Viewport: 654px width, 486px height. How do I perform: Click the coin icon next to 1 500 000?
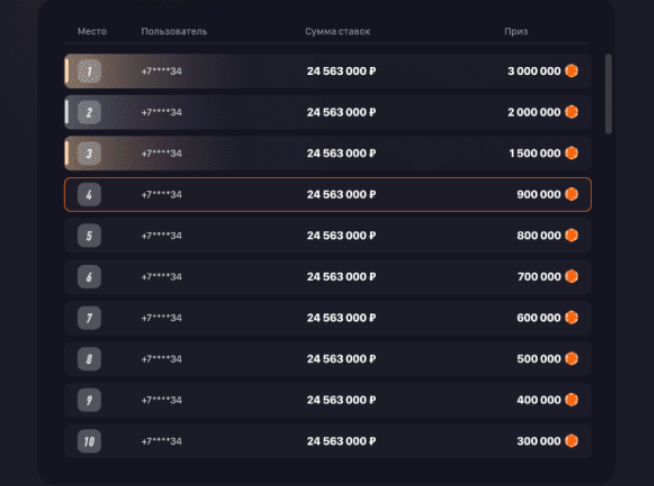click(x=571, y=153)
